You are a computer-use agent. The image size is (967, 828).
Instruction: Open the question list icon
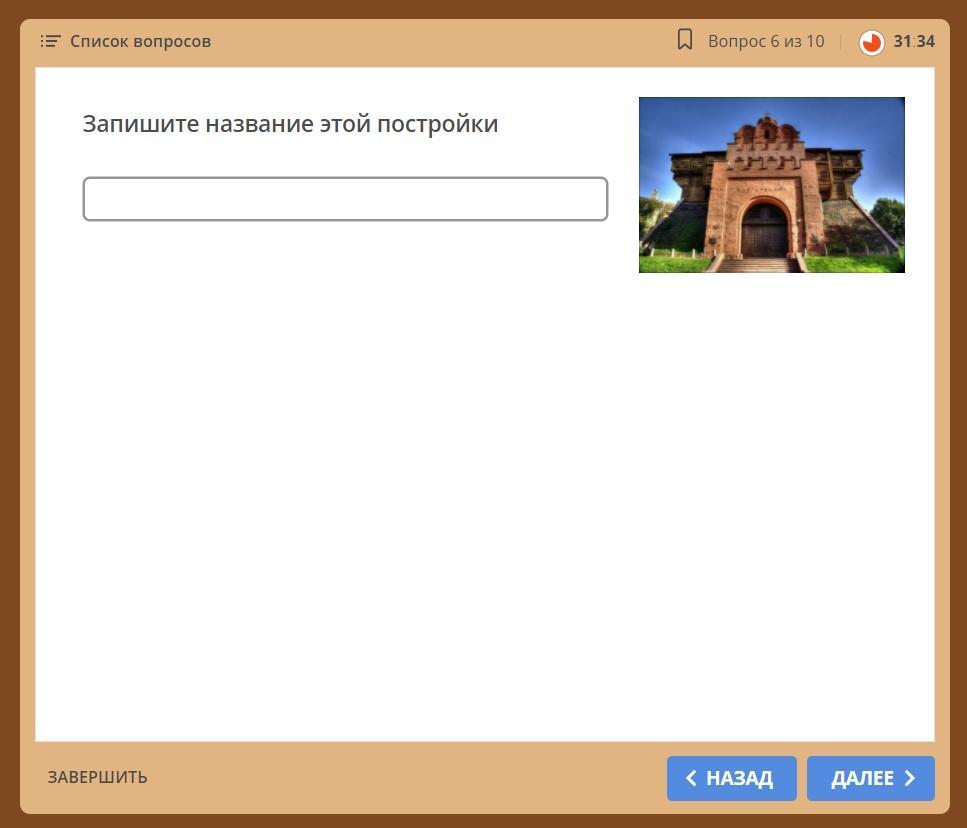click(x=50, y=41)
